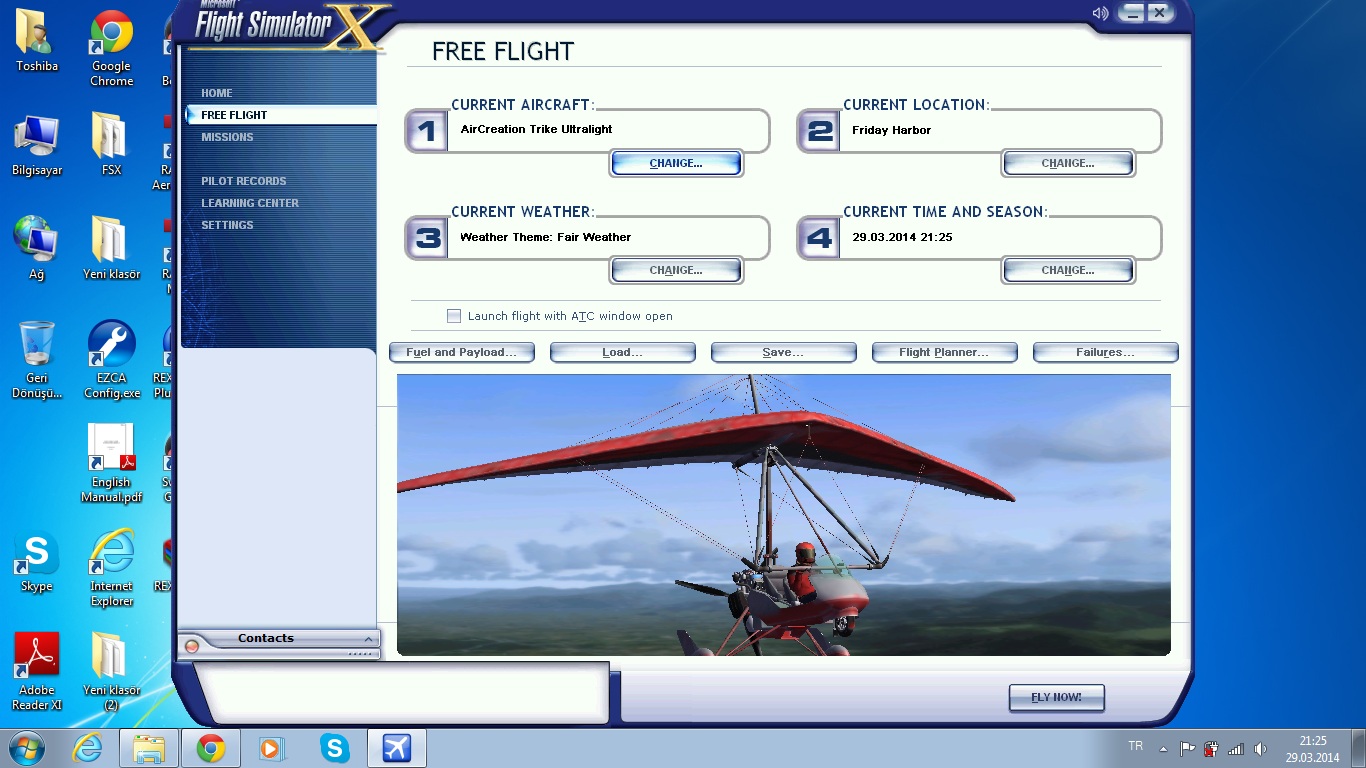The width and height of the screenshot is (1366, 768).
Task: Open Settings in the sidebar
Action: [227, 225]
